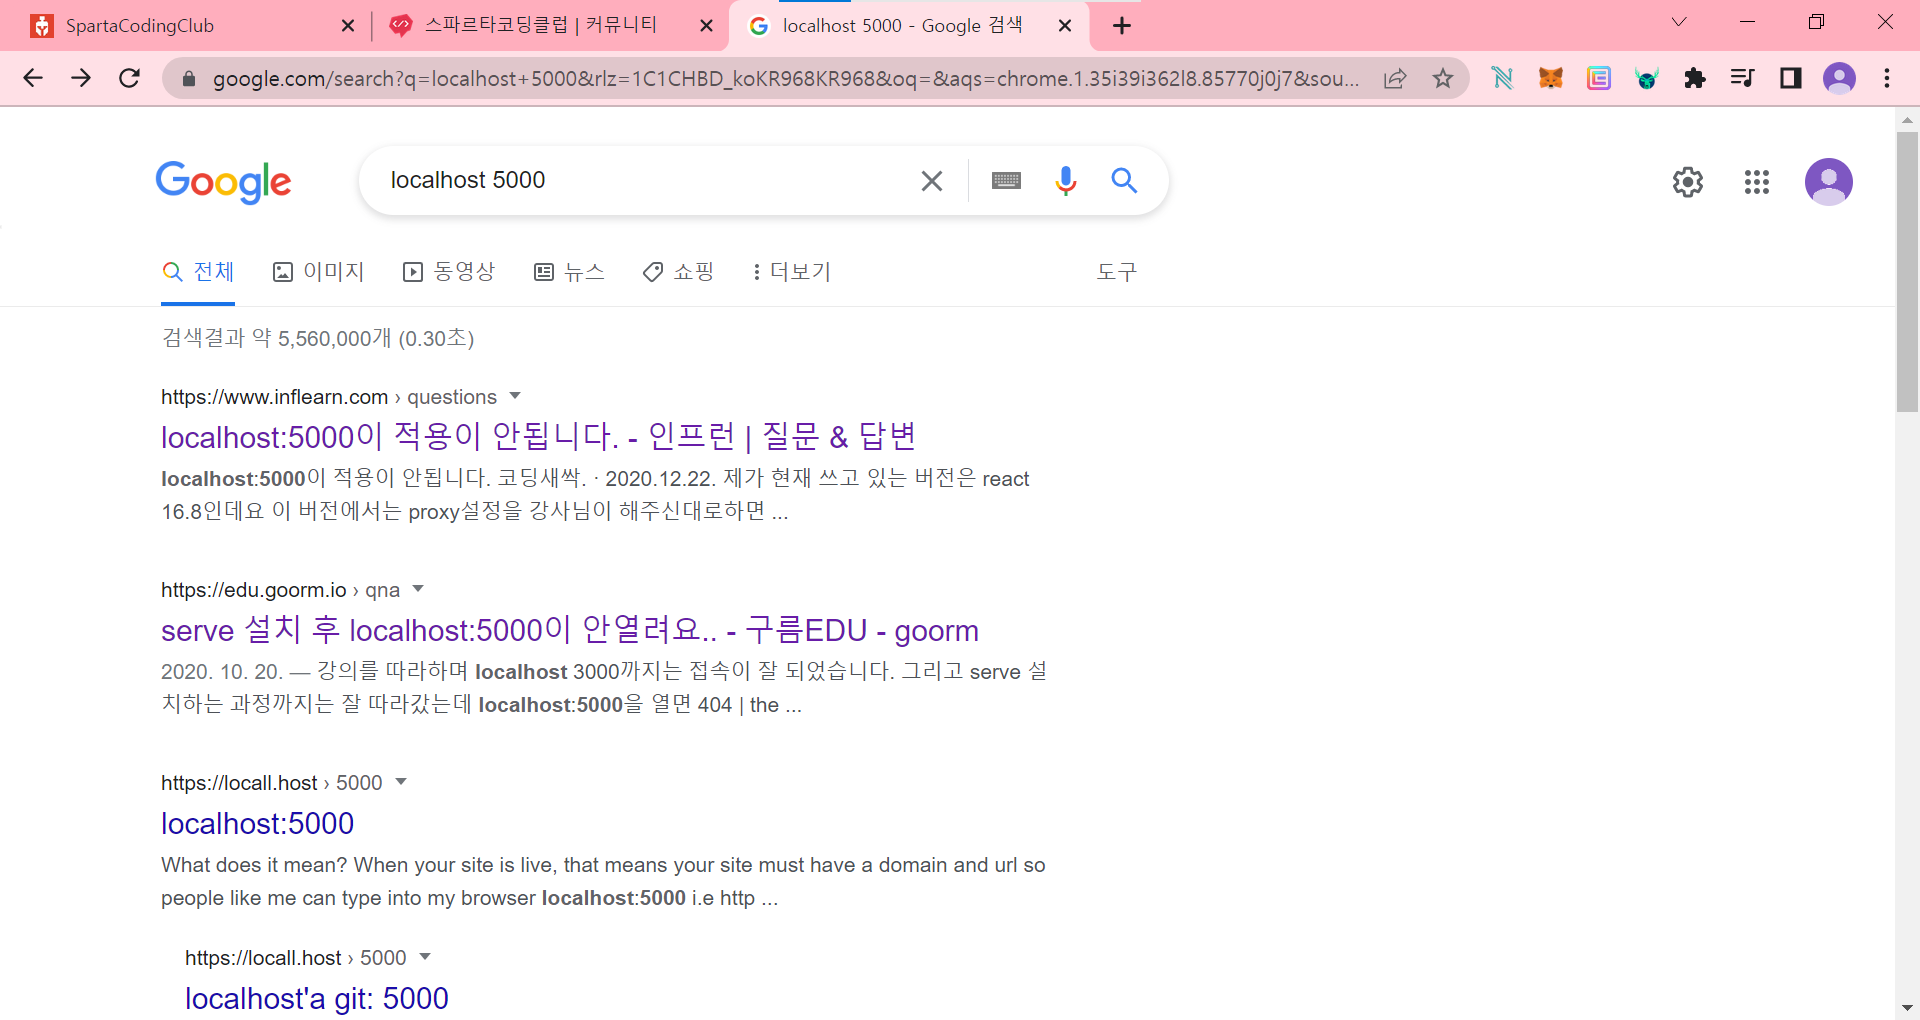The width and height of the screenshot is (1920, 1020).
Task: Select the 뉴스 search tab
Action: coord(569,272)
